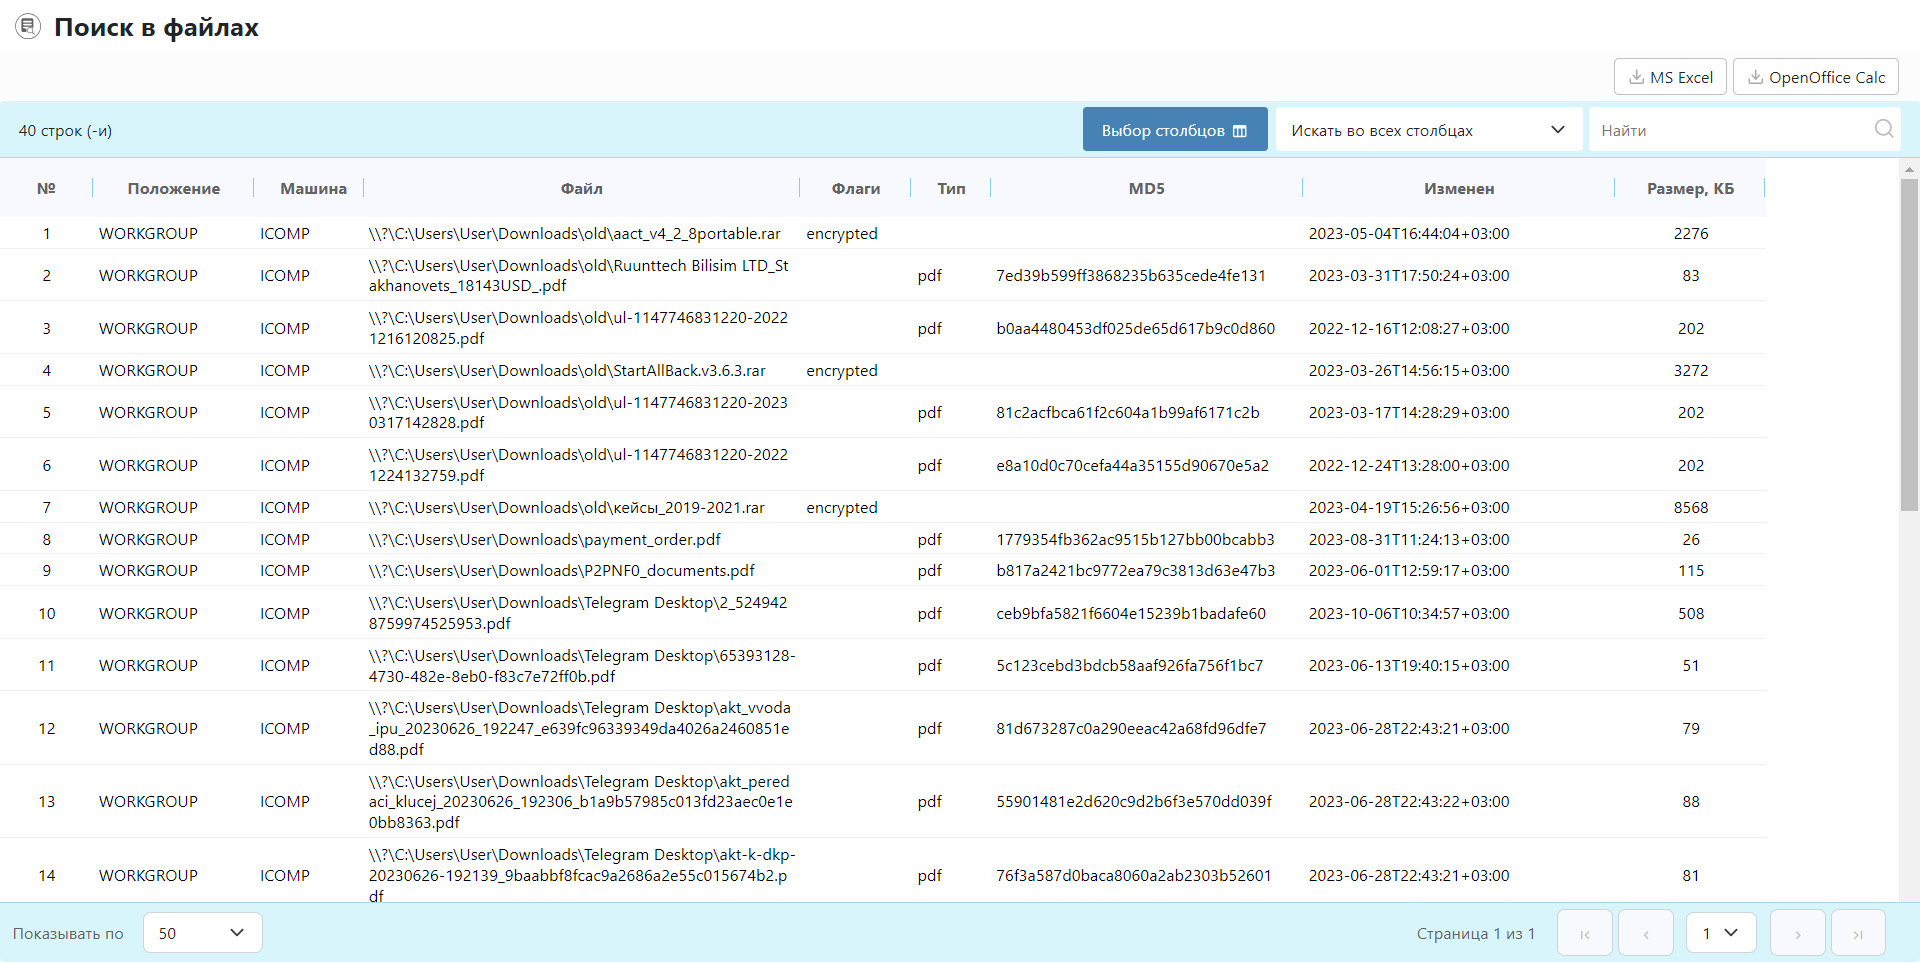Open the page number dropdown
1920x963 pixels.
pos(1720,933)
